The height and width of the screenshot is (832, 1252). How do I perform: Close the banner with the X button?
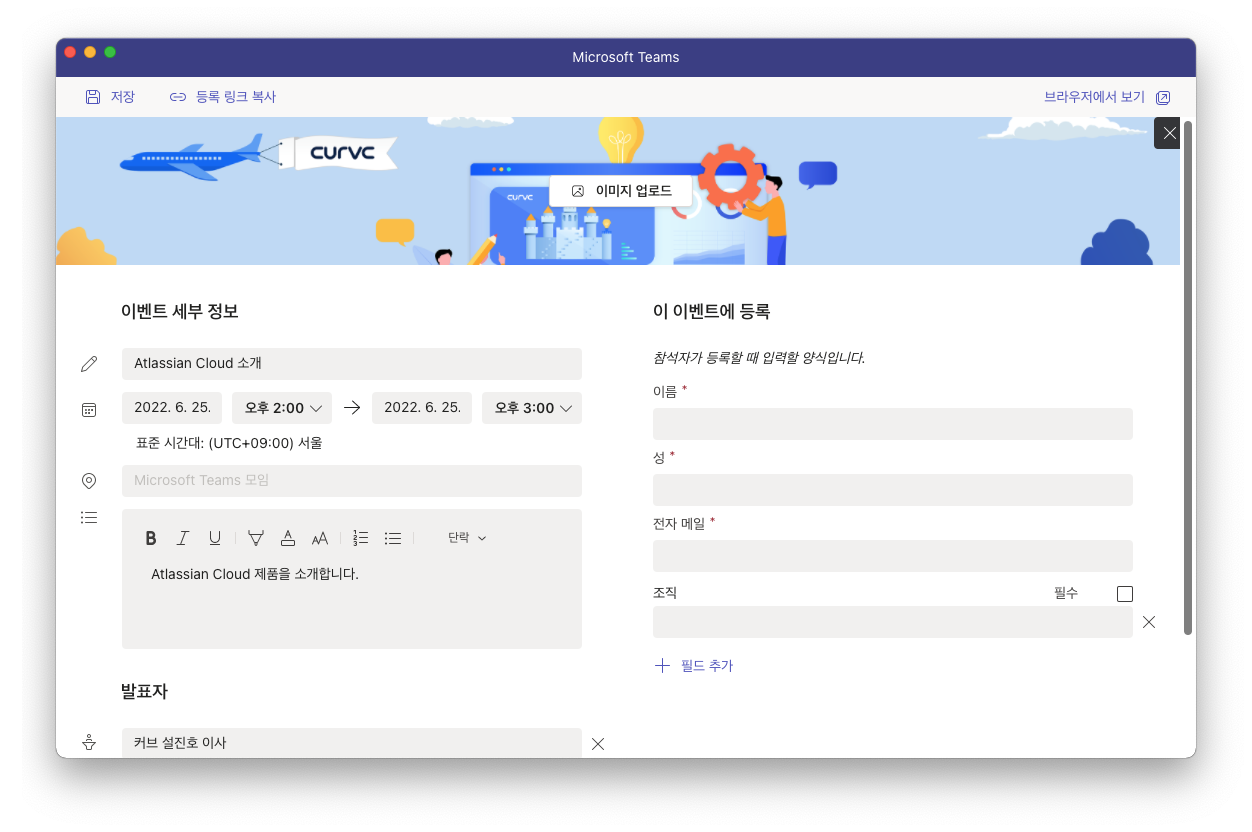coord(1170,133)
